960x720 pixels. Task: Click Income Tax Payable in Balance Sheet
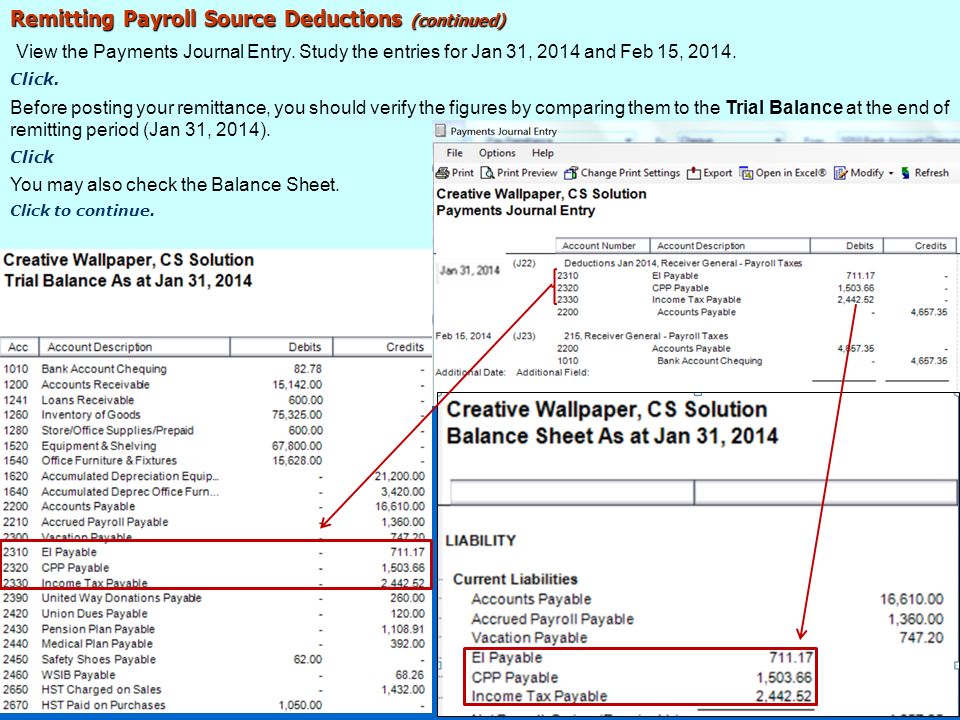pos(539,696)
